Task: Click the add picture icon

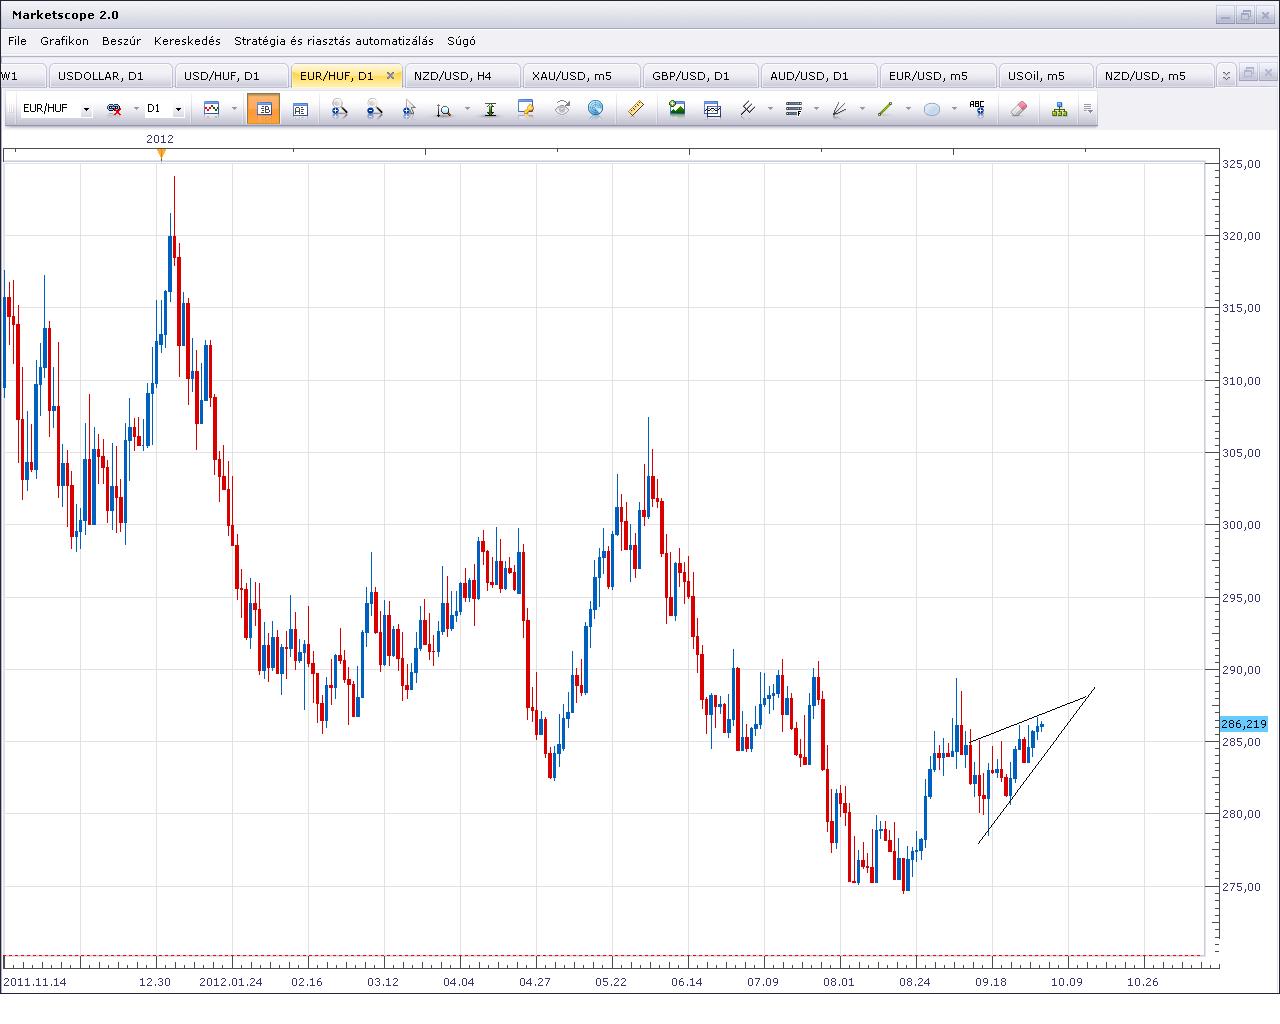Action: (677, 109)
